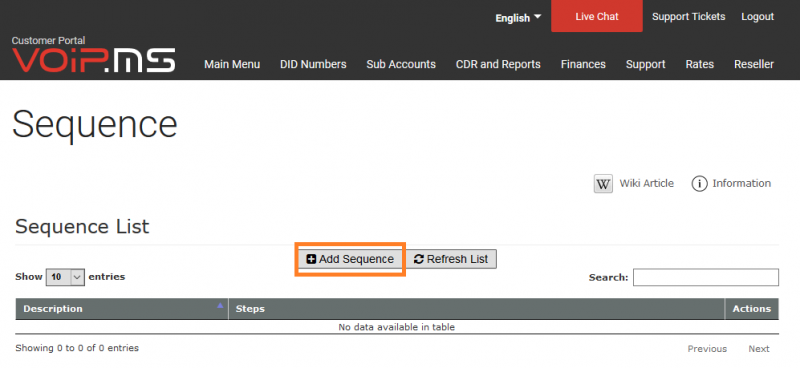This screenshot has width=800, height=368.
Task: Open the Finances menu
Action: tap(583, 64)
